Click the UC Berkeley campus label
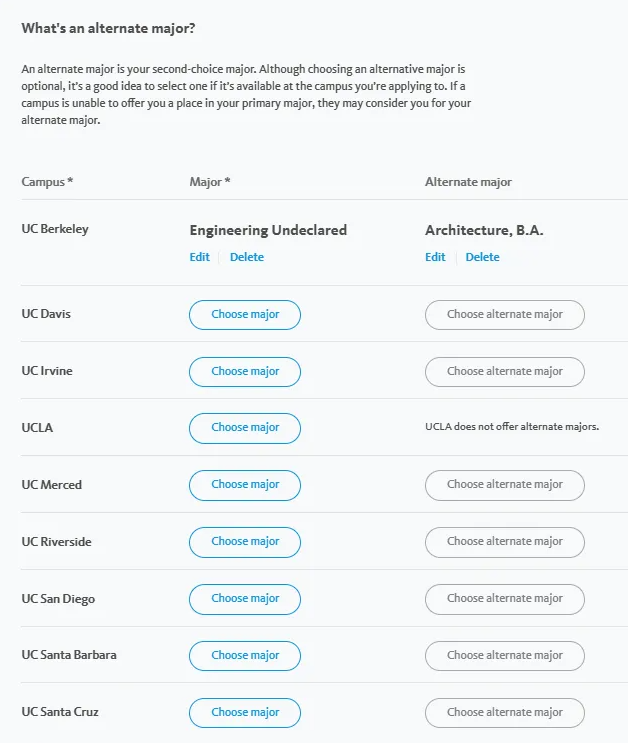Screen dimensions: 628x743 [55, 229]
